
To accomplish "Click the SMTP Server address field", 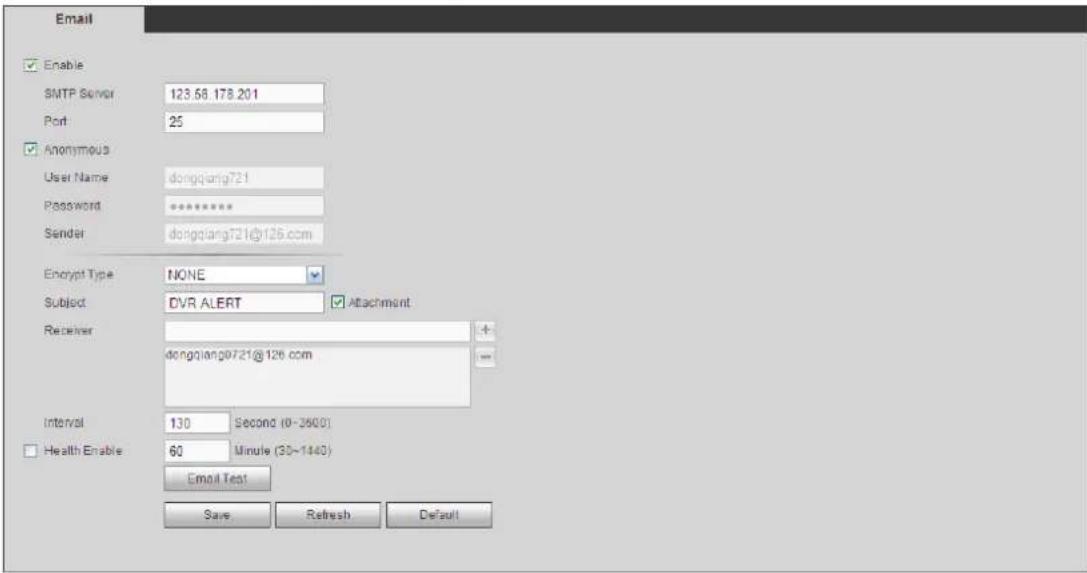I will [244, 94].
